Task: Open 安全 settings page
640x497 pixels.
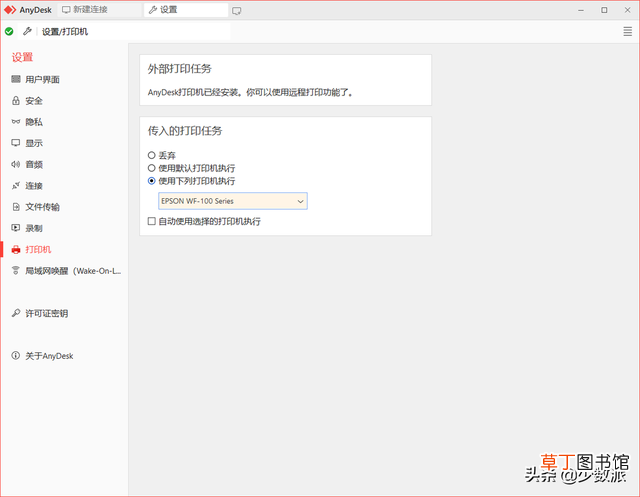Action: pos(64,100)
